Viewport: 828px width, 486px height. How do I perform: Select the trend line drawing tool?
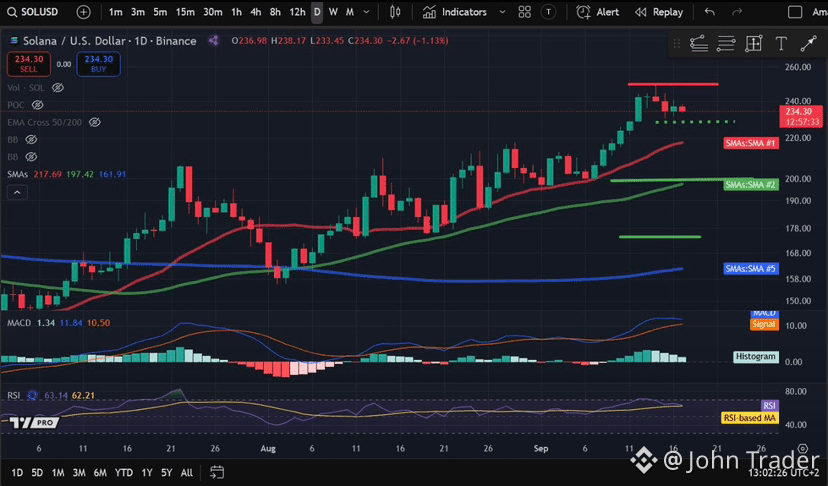(x=699, y=44)
